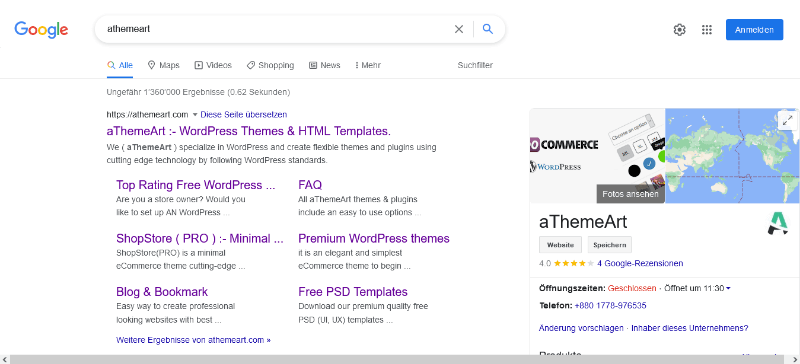Click Fotos ansehen on the photo
Image resolution: width=800 pixels, height=364 pixels.
(x=630, y=194)
